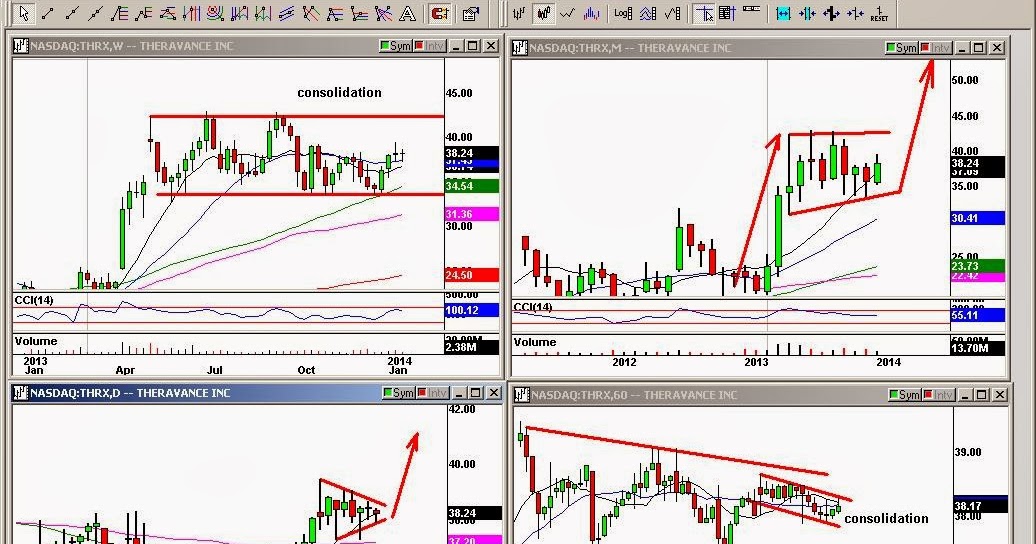The width and height of the screenshot is (1036, 544).
Task: Click the 30.41 blue price label in monthly chart
Action: click(x=977, y=218)
